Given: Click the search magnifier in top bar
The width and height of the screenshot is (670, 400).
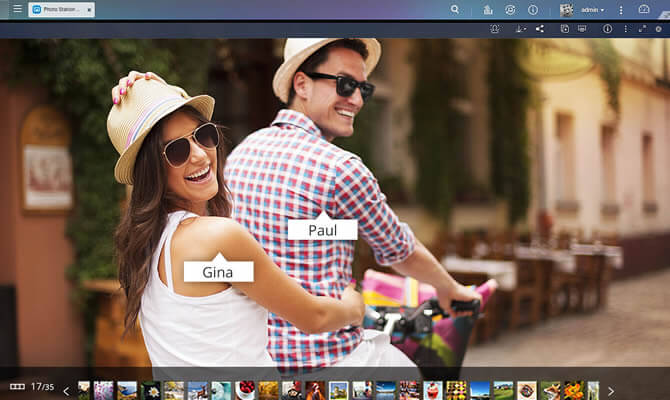Looking at the screenshot, I should [x=455, y=9].
